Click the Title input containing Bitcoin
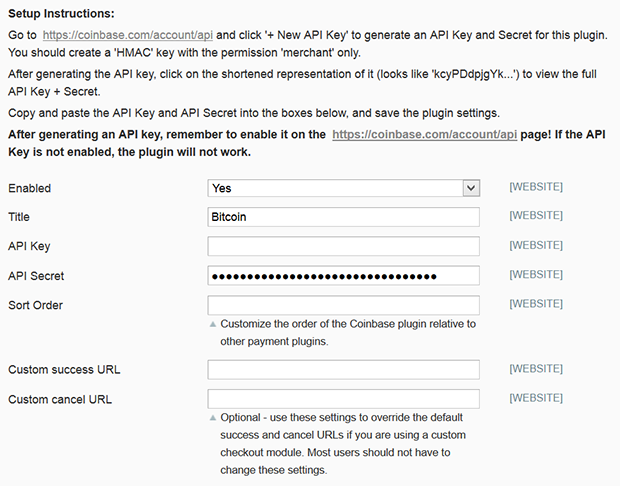 coord(344,217)
